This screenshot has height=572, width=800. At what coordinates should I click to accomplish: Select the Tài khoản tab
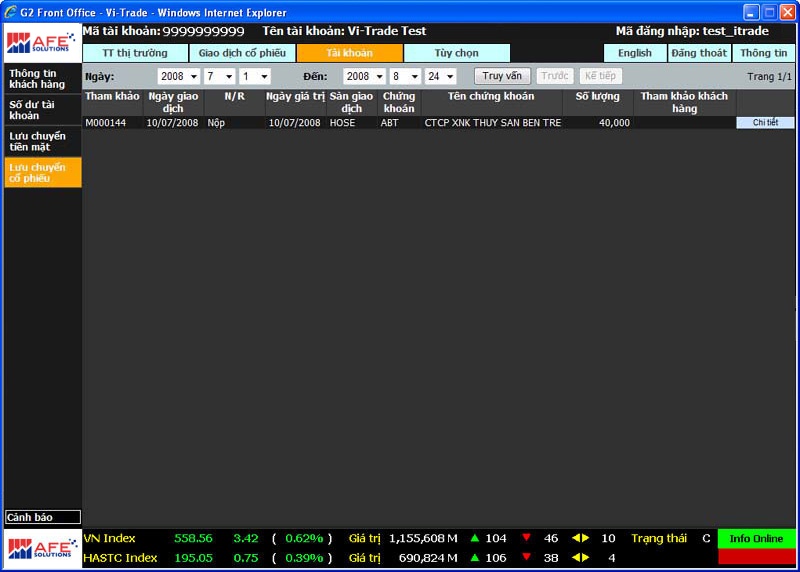coord(349,53)
